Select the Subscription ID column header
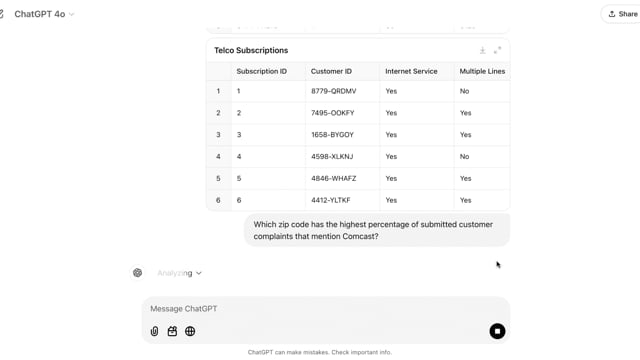This screenshot has width=640, height=360. 262,71
